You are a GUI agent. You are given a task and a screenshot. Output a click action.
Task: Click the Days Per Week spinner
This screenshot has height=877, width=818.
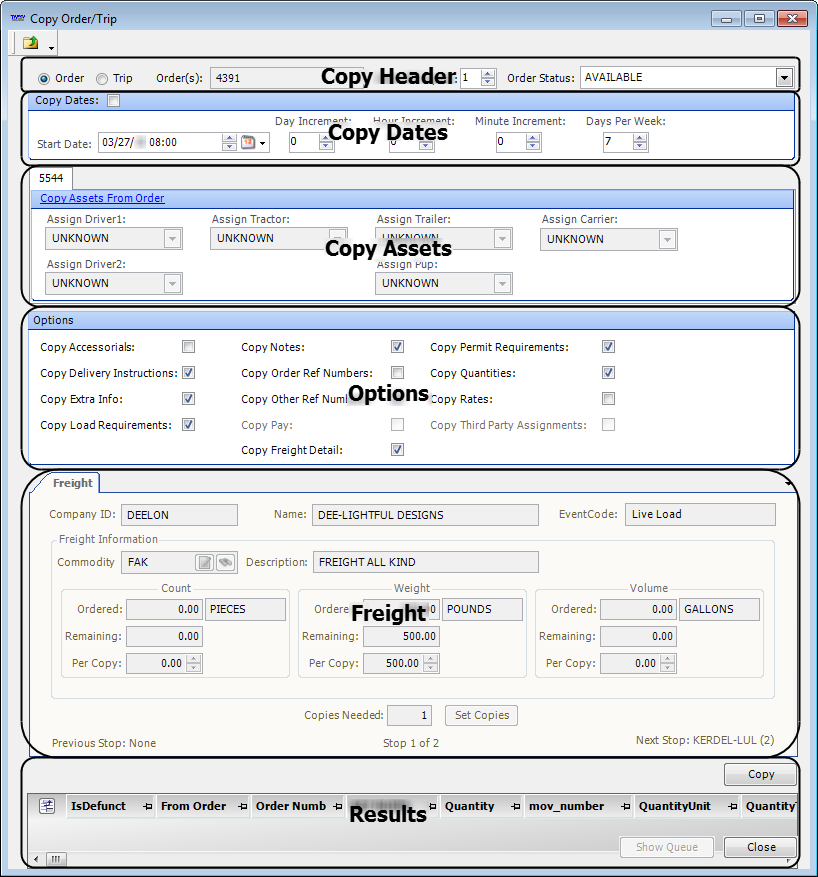(x=640, y=142)
